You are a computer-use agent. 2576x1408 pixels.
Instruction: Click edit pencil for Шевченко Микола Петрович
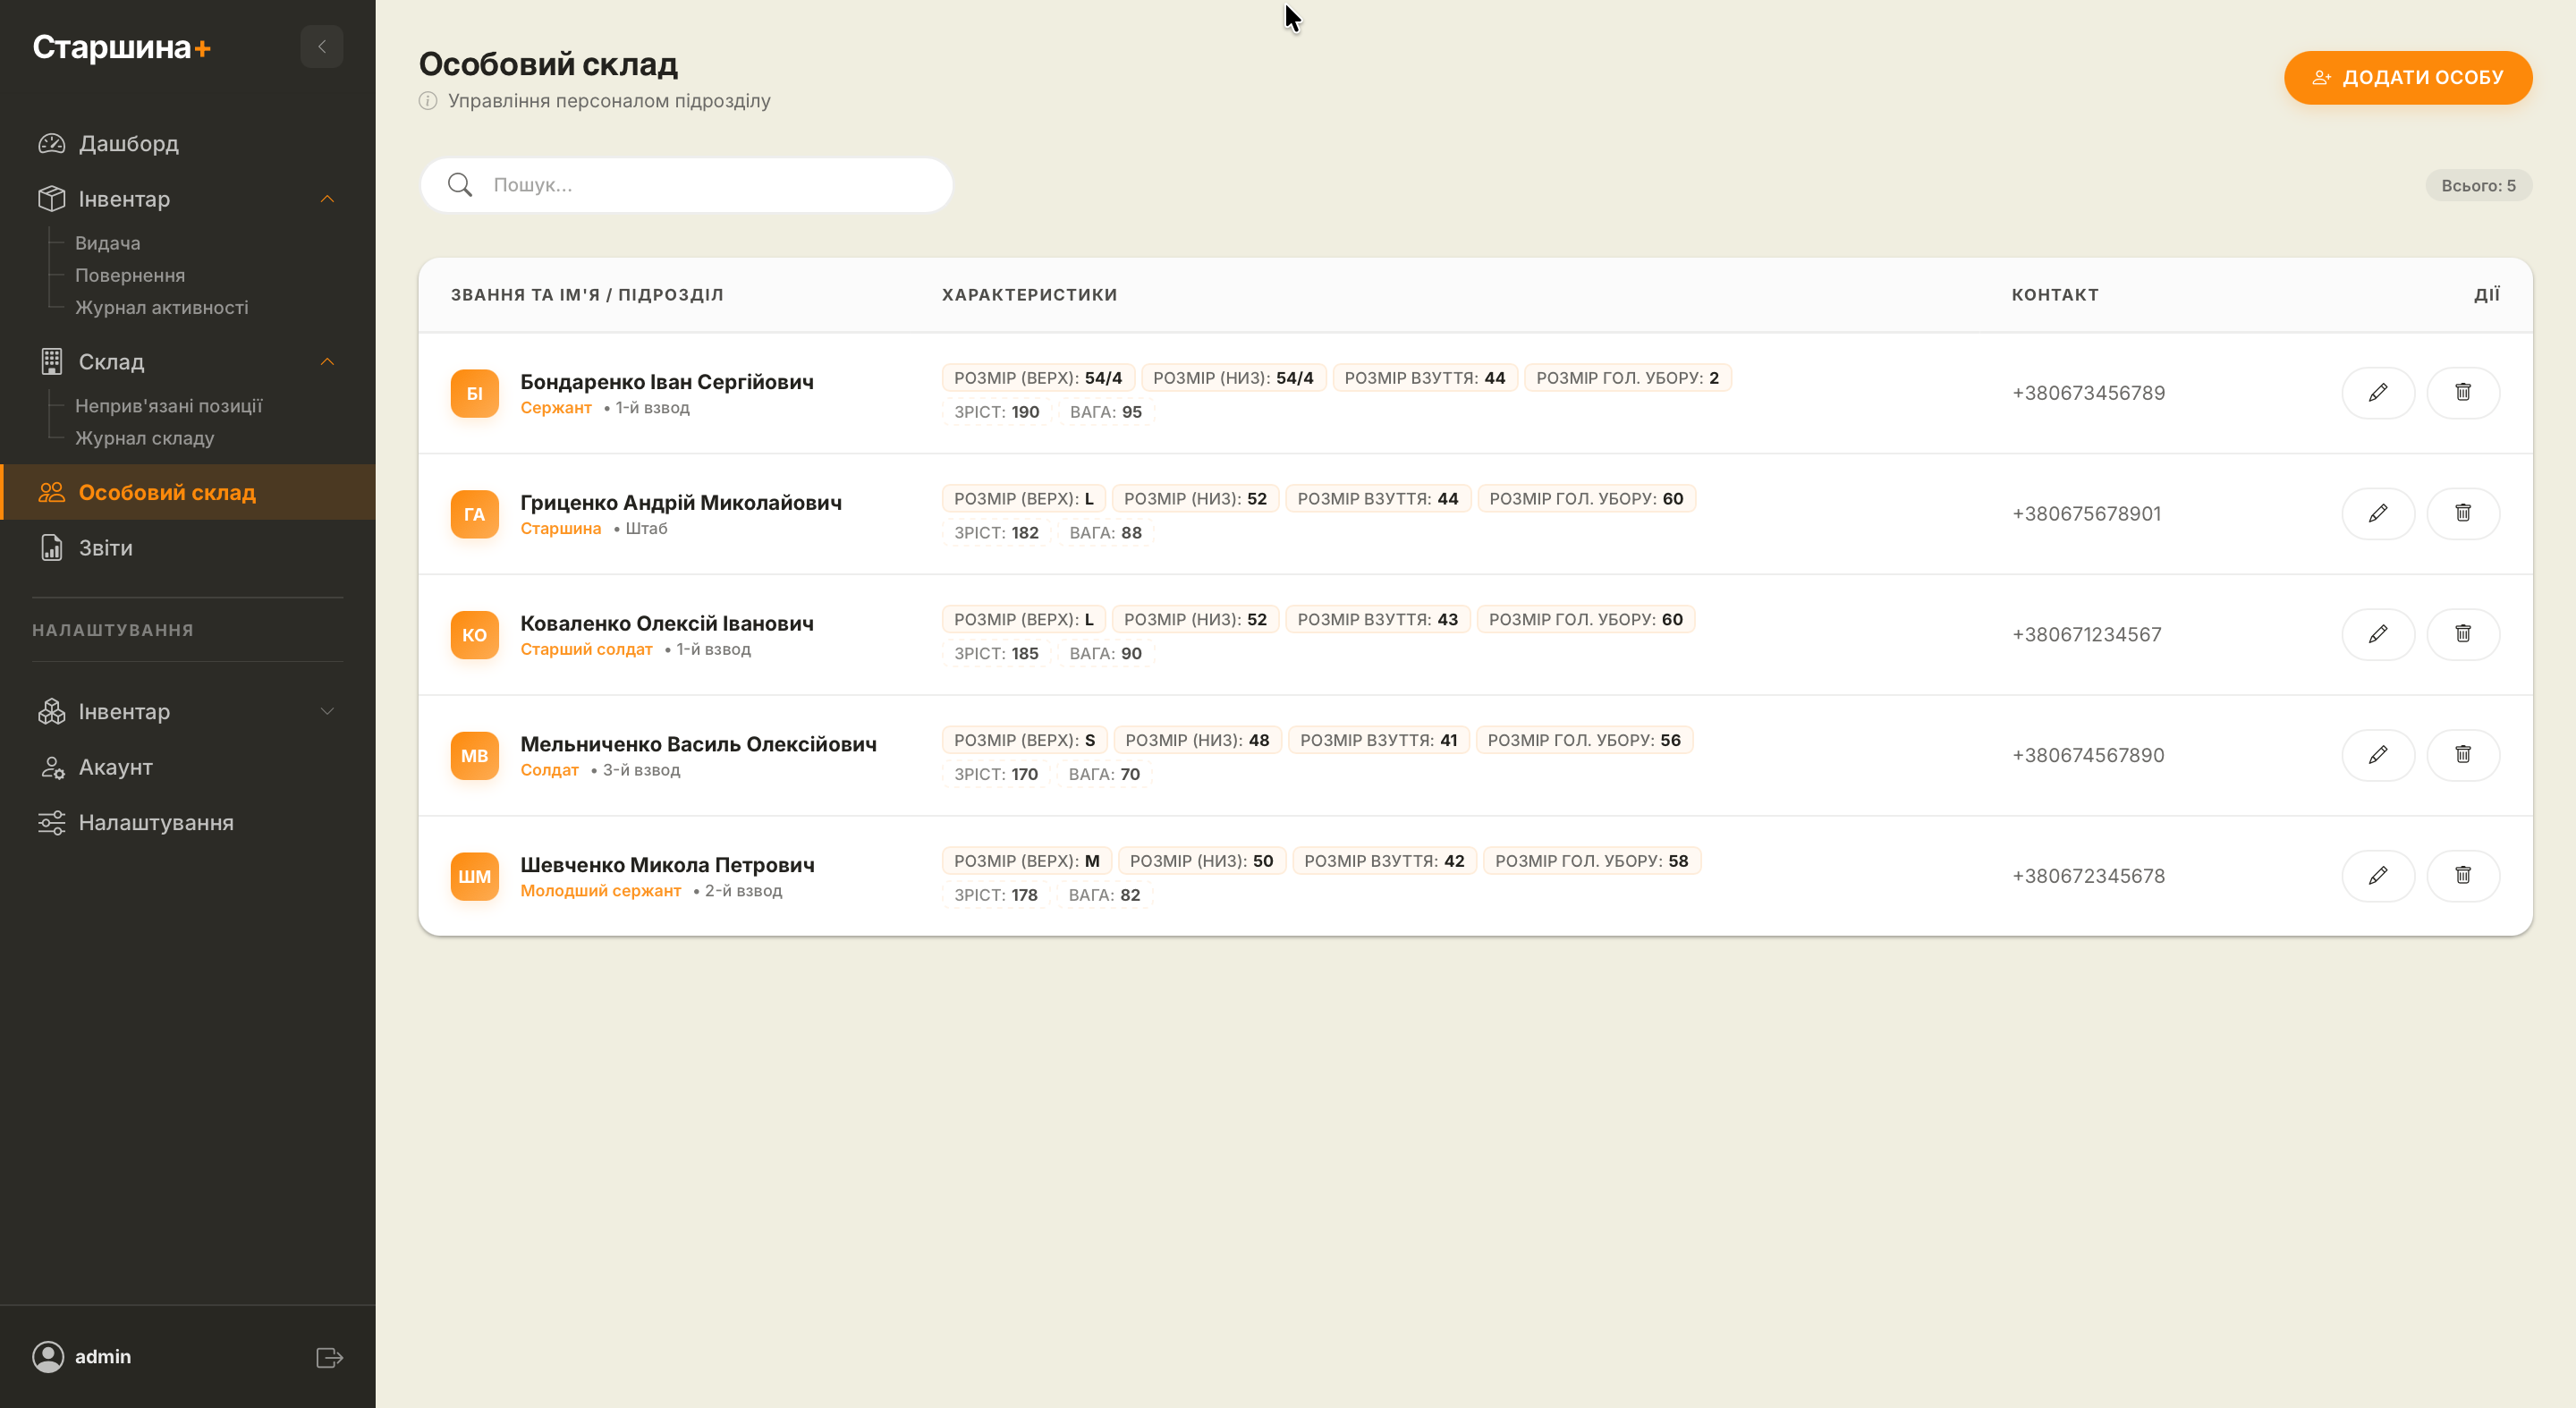click(x=2377, y=875)
